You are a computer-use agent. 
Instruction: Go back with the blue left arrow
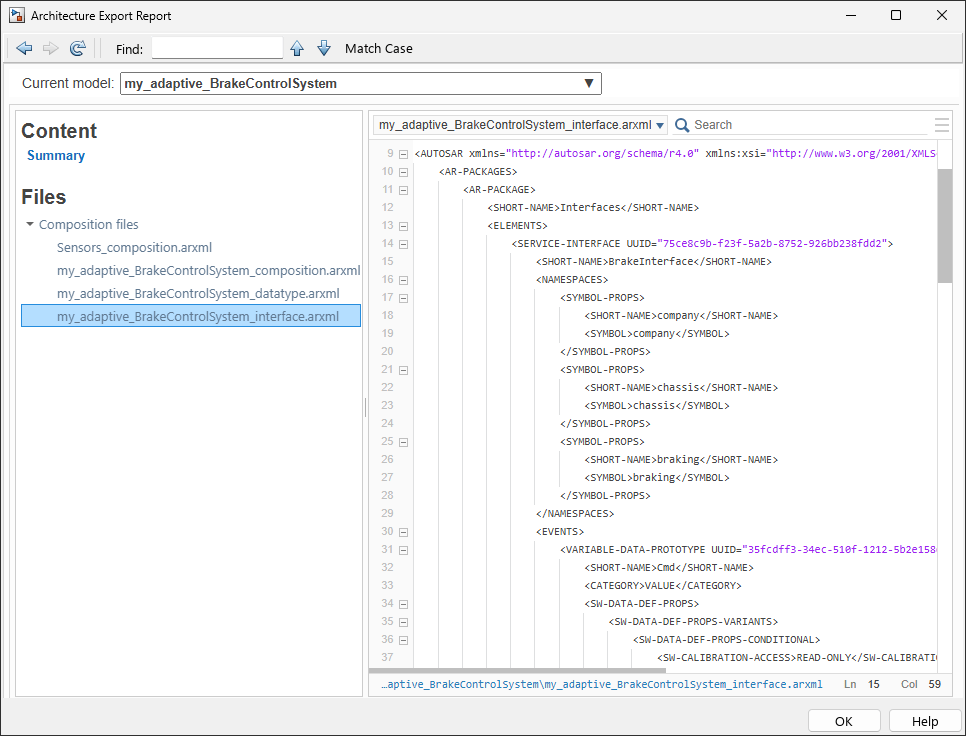tap(24, 48)
